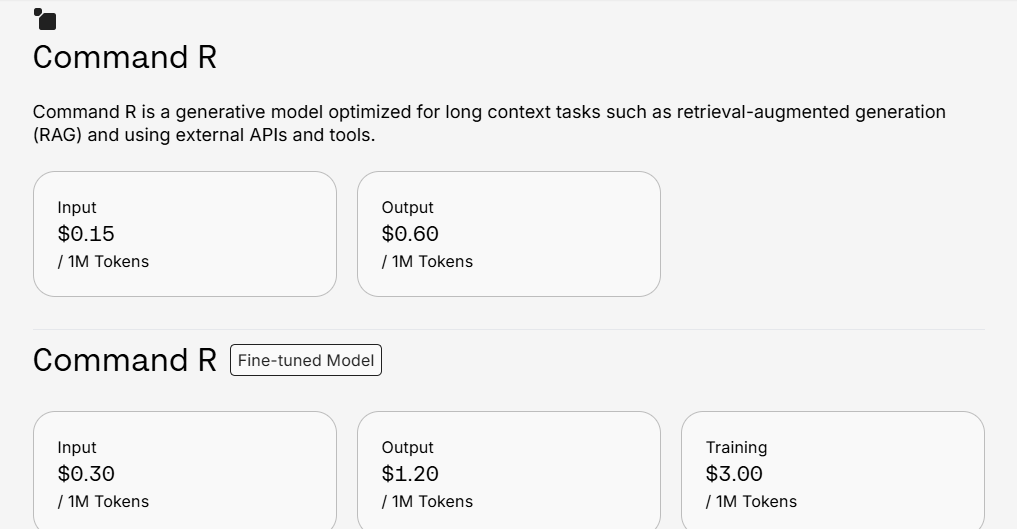Click the Input label above $0.30
This screenshot has height=529, width=1017.
tap(77, 447)
